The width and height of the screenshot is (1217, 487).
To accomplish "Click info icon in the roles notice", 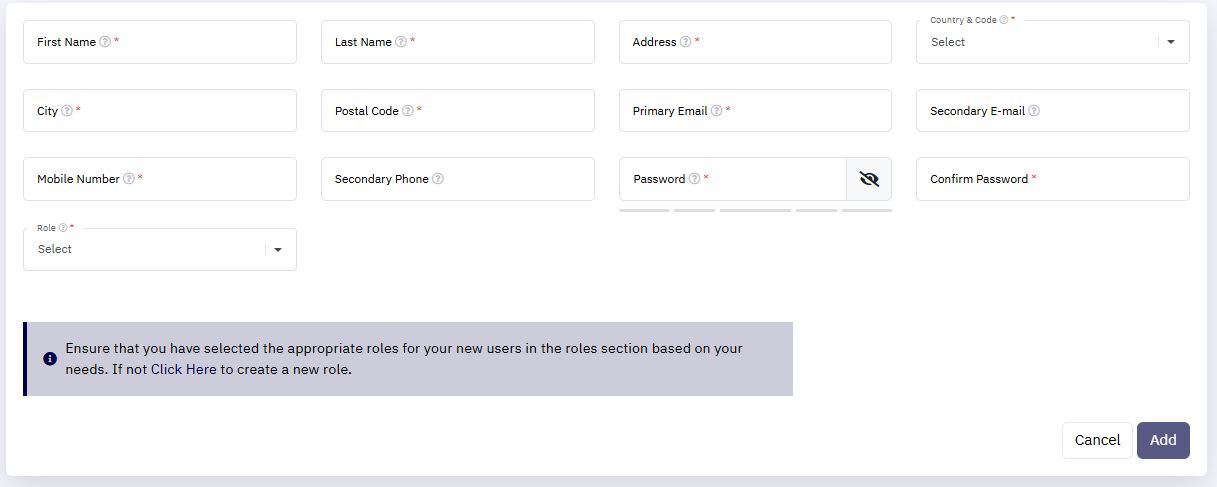I will tap(50, 358).
